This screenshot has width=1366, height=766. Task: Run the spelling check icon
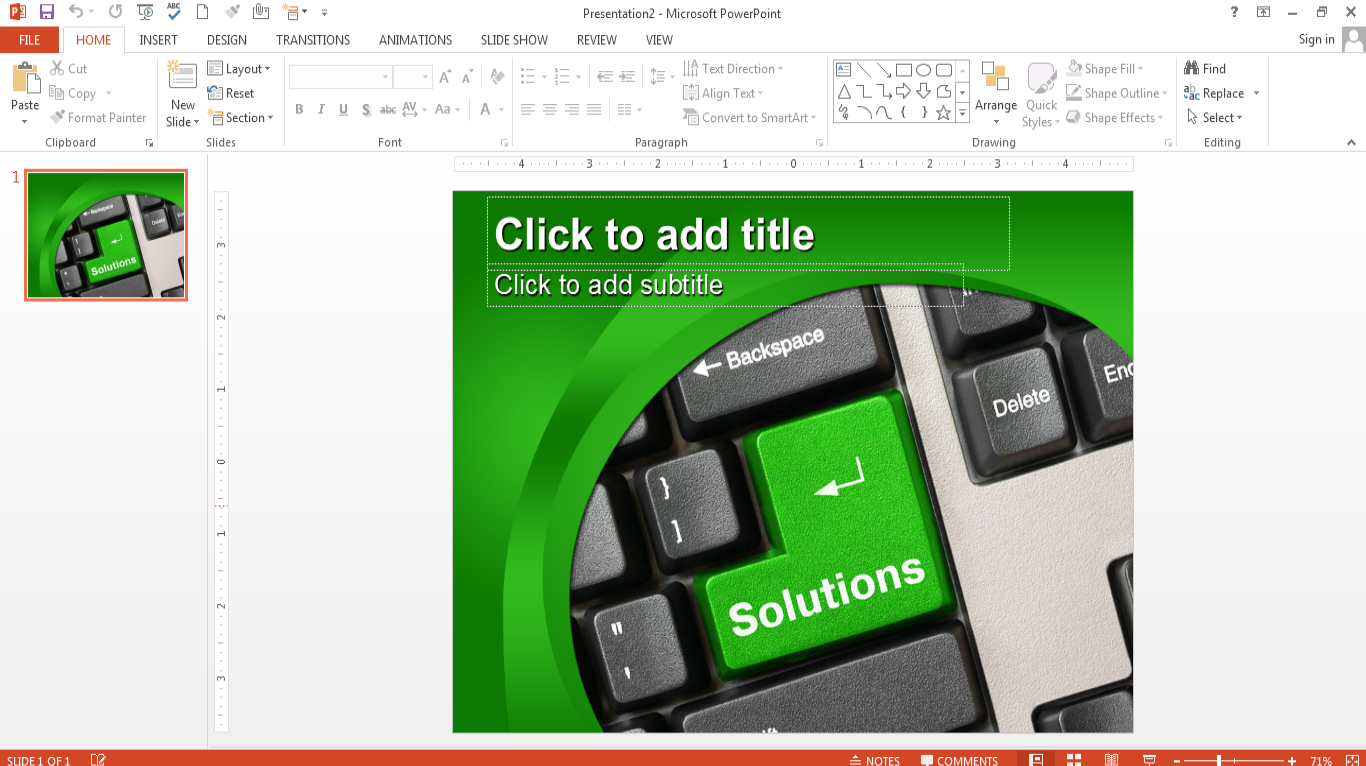174,13
